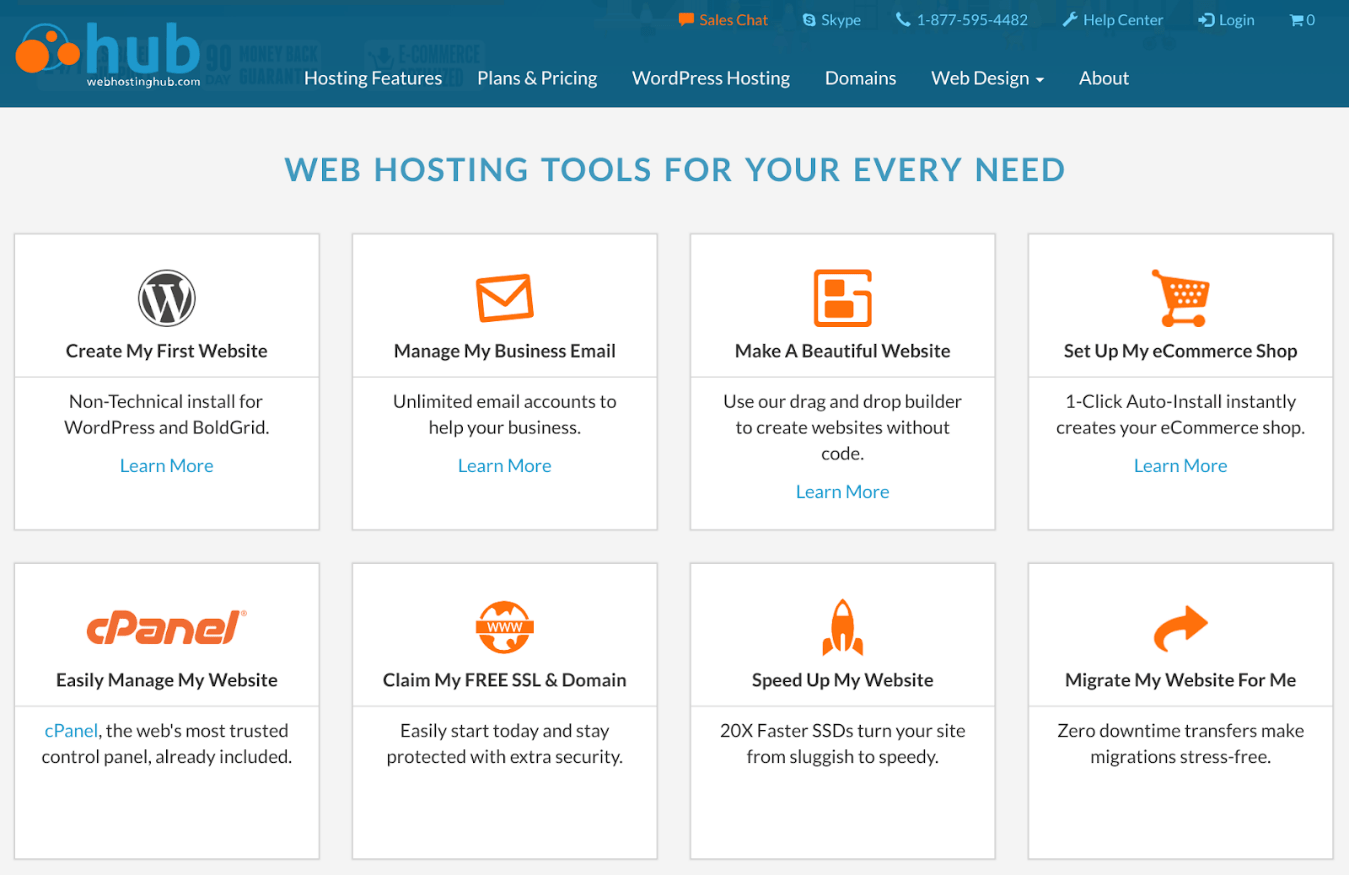Click 'Unlimited email accounts to help your business' text

(505, 415)
